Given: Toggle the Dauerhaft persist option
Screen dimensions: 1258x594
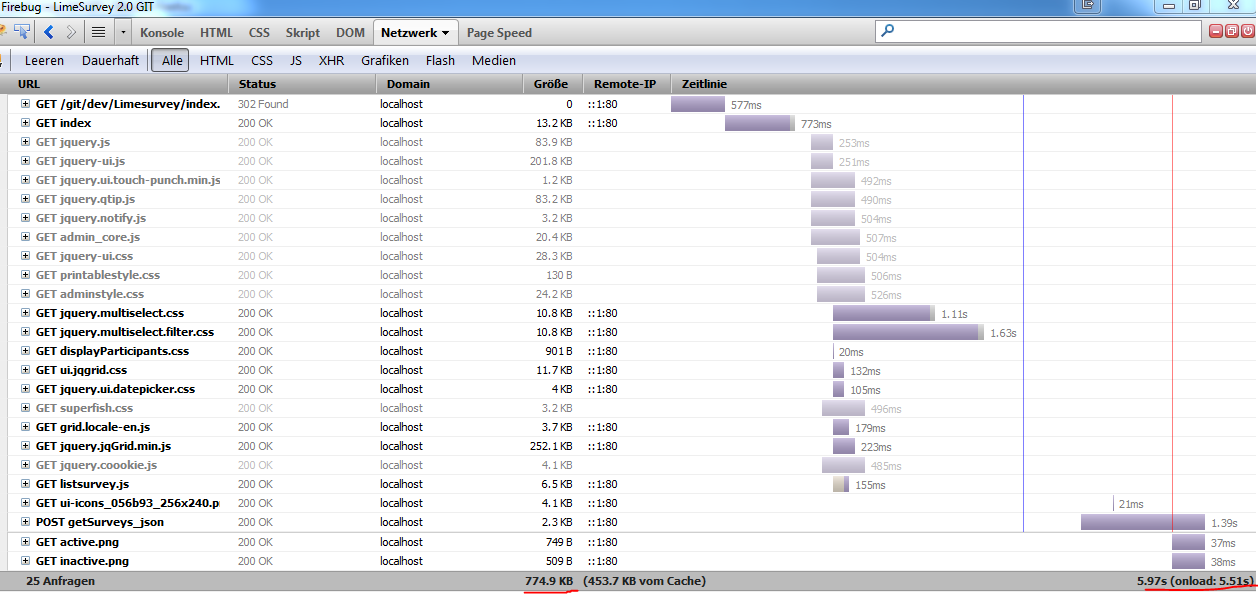Looking at the screenshot, I should click(x=110, y=60).
